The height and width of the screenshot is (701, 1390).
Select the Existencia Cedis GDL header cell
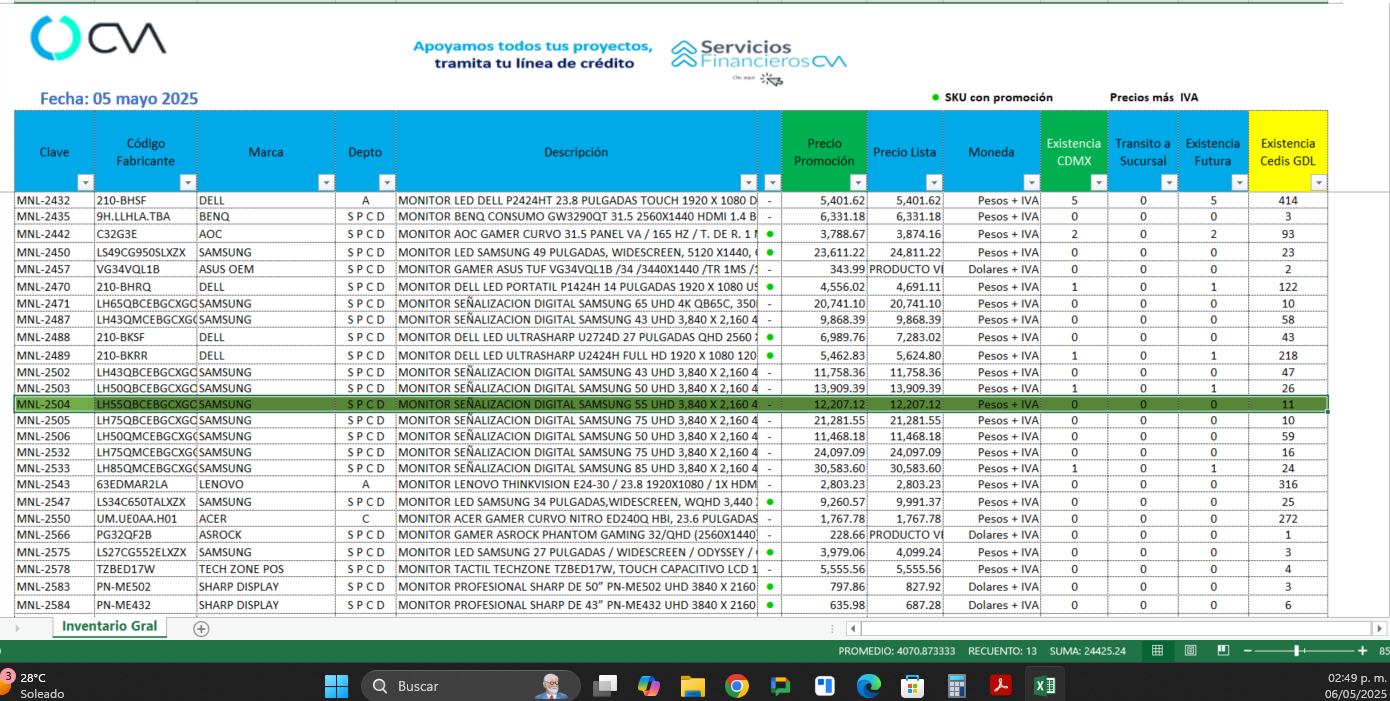click(x=1288, y=152)
